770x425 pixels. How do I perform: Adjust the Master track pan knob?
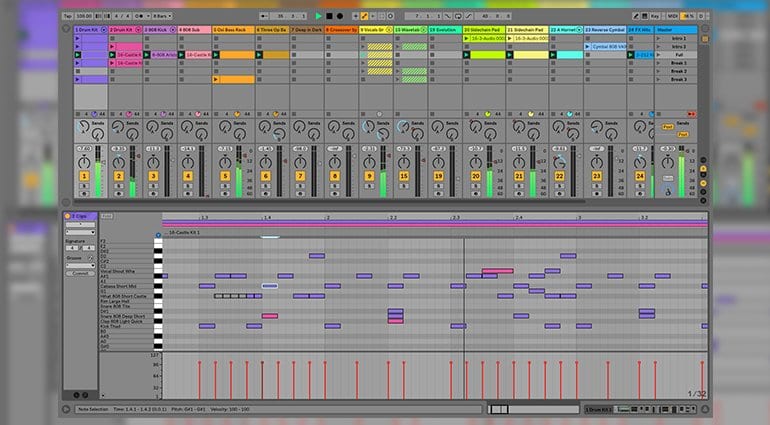click(667, 162)
